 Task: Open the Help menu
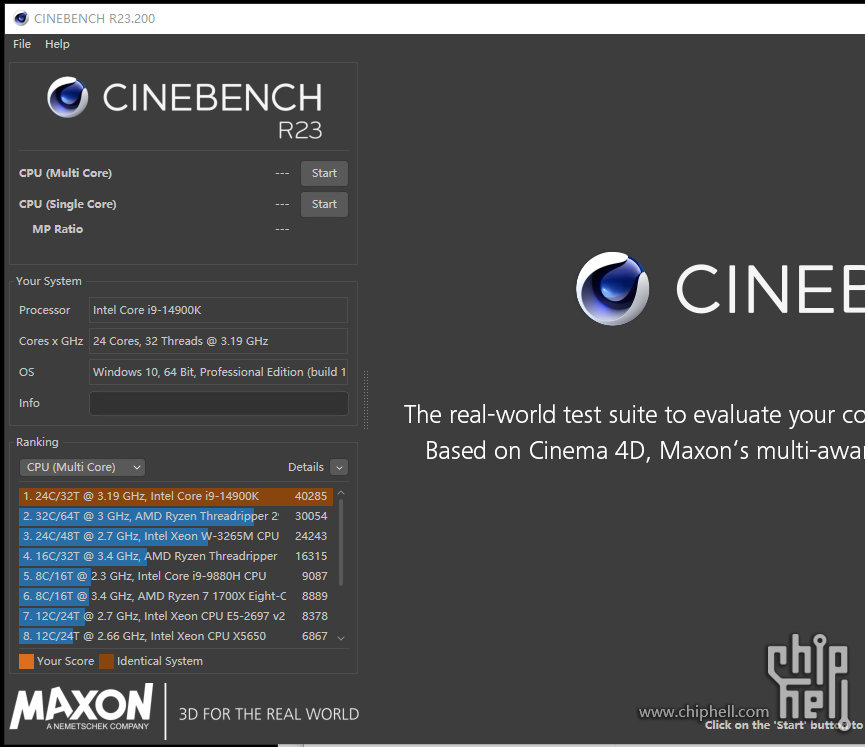coord(57,44)
